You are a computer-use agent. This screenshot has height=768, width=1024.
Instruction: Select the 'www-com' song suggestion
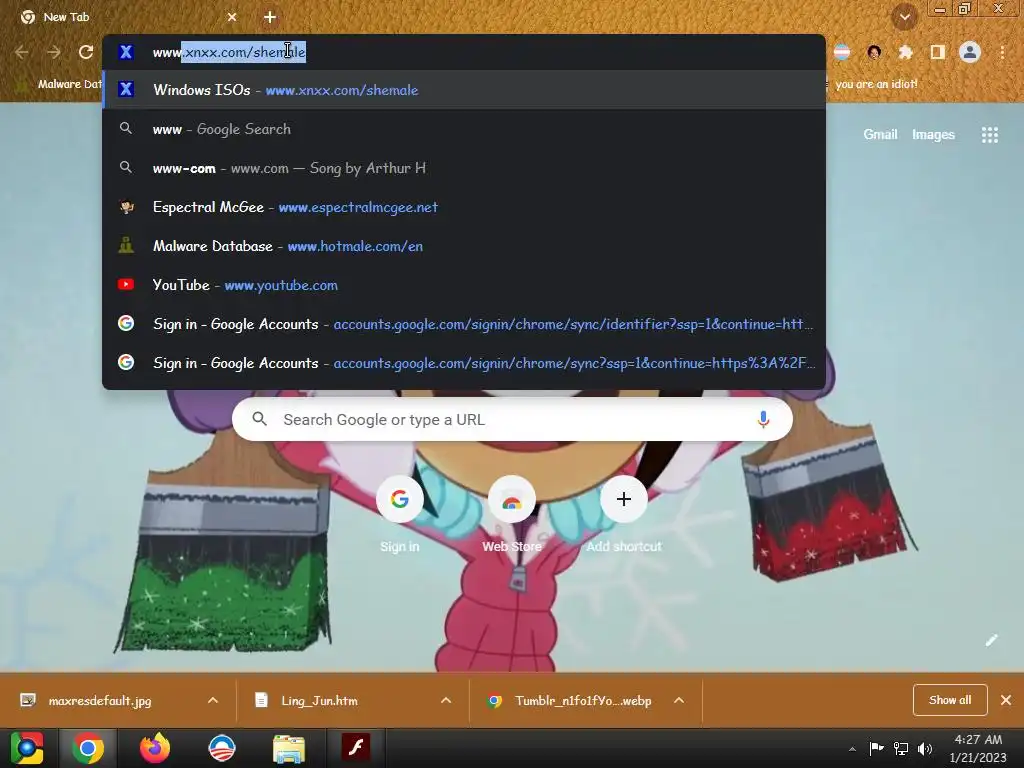click(x=464, y=168)
